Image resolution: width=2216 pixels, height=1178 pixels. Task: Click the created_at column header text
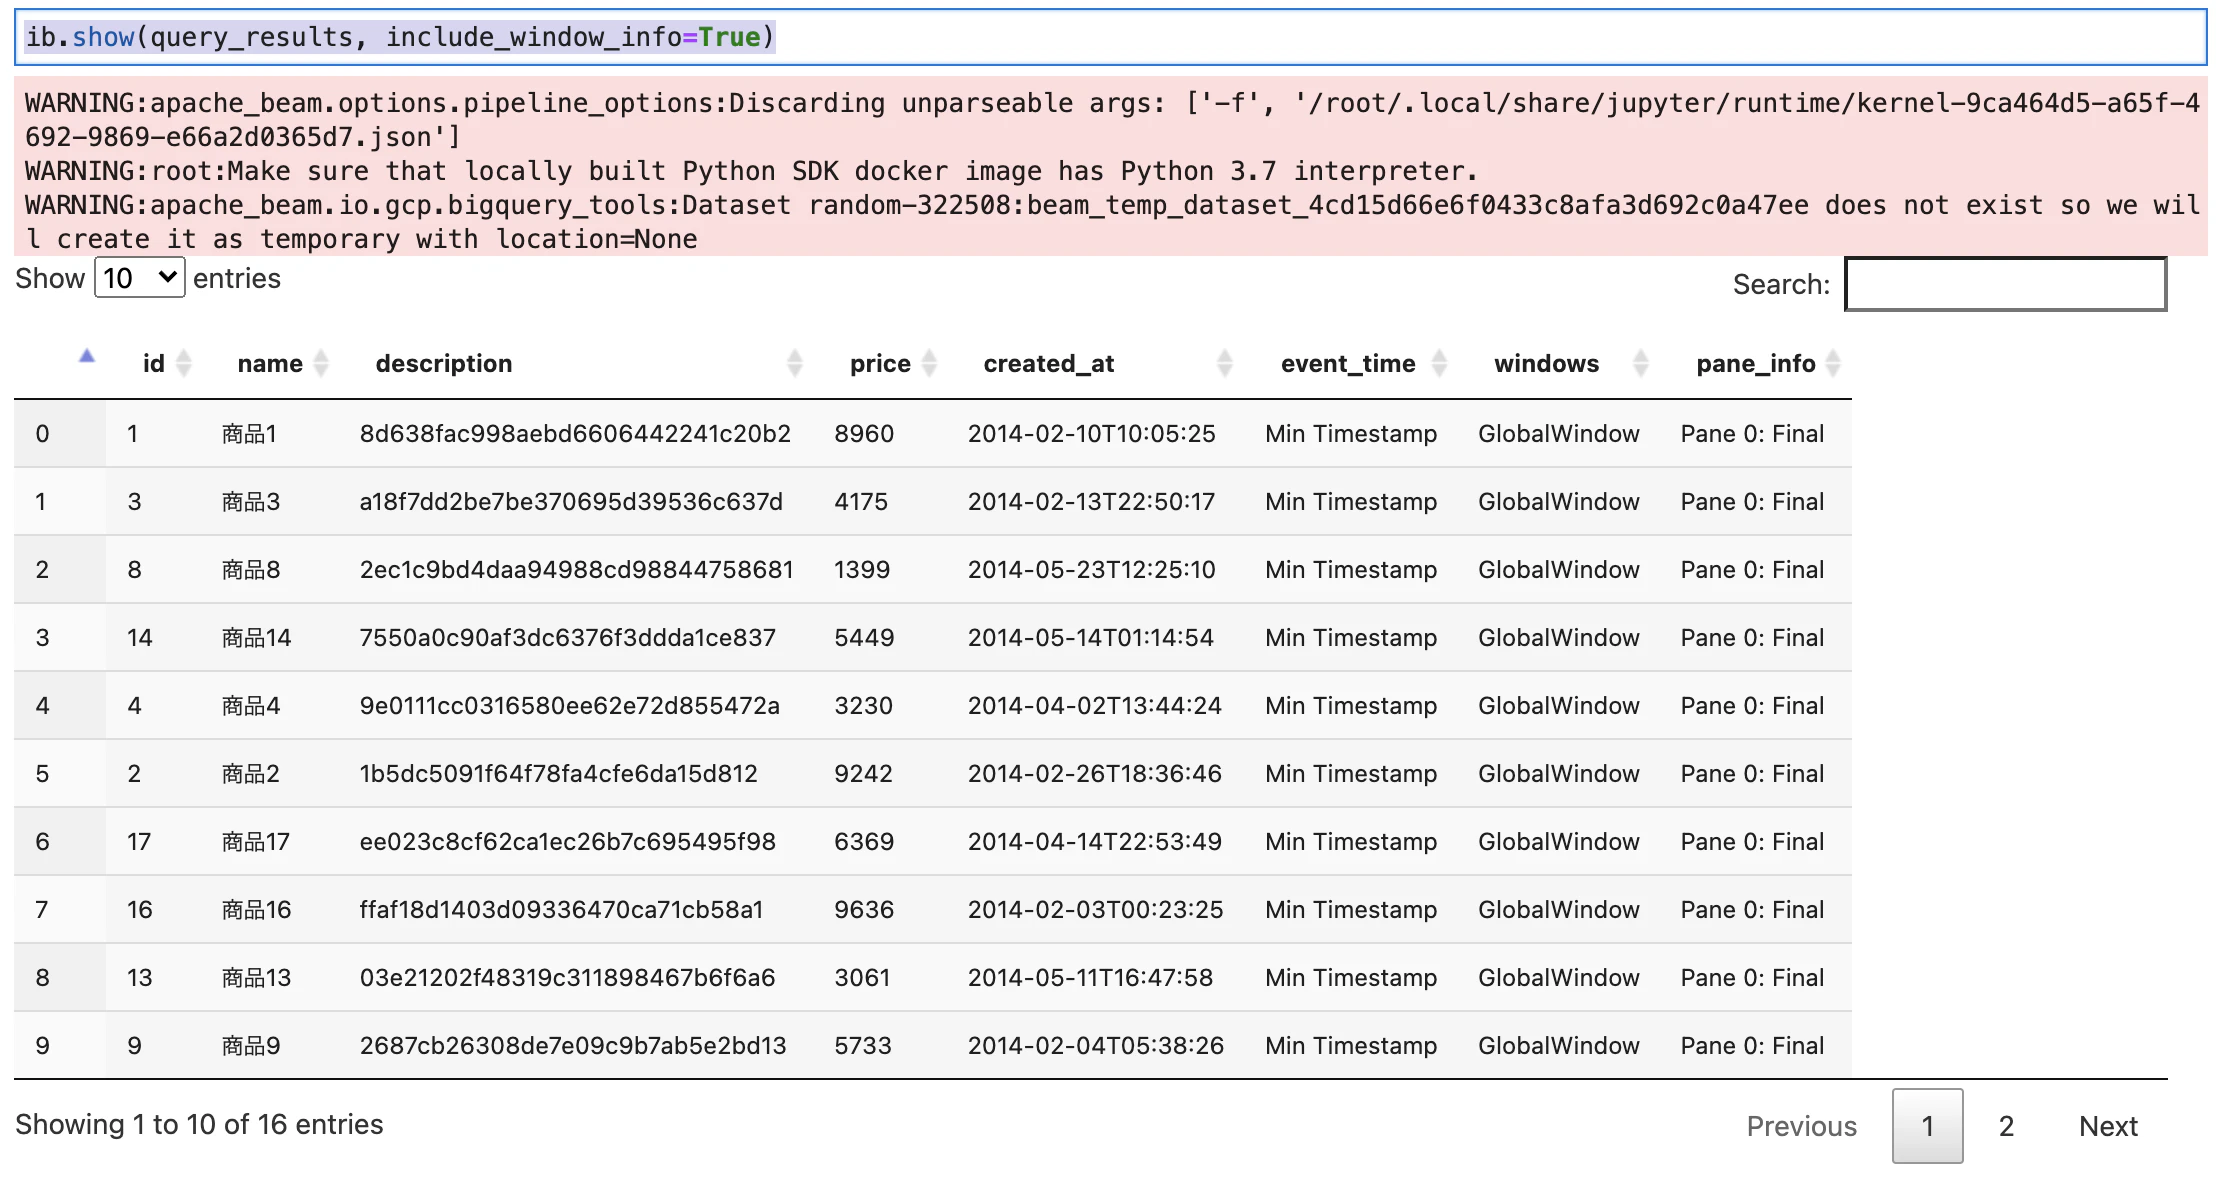(x=1048, y=363)
